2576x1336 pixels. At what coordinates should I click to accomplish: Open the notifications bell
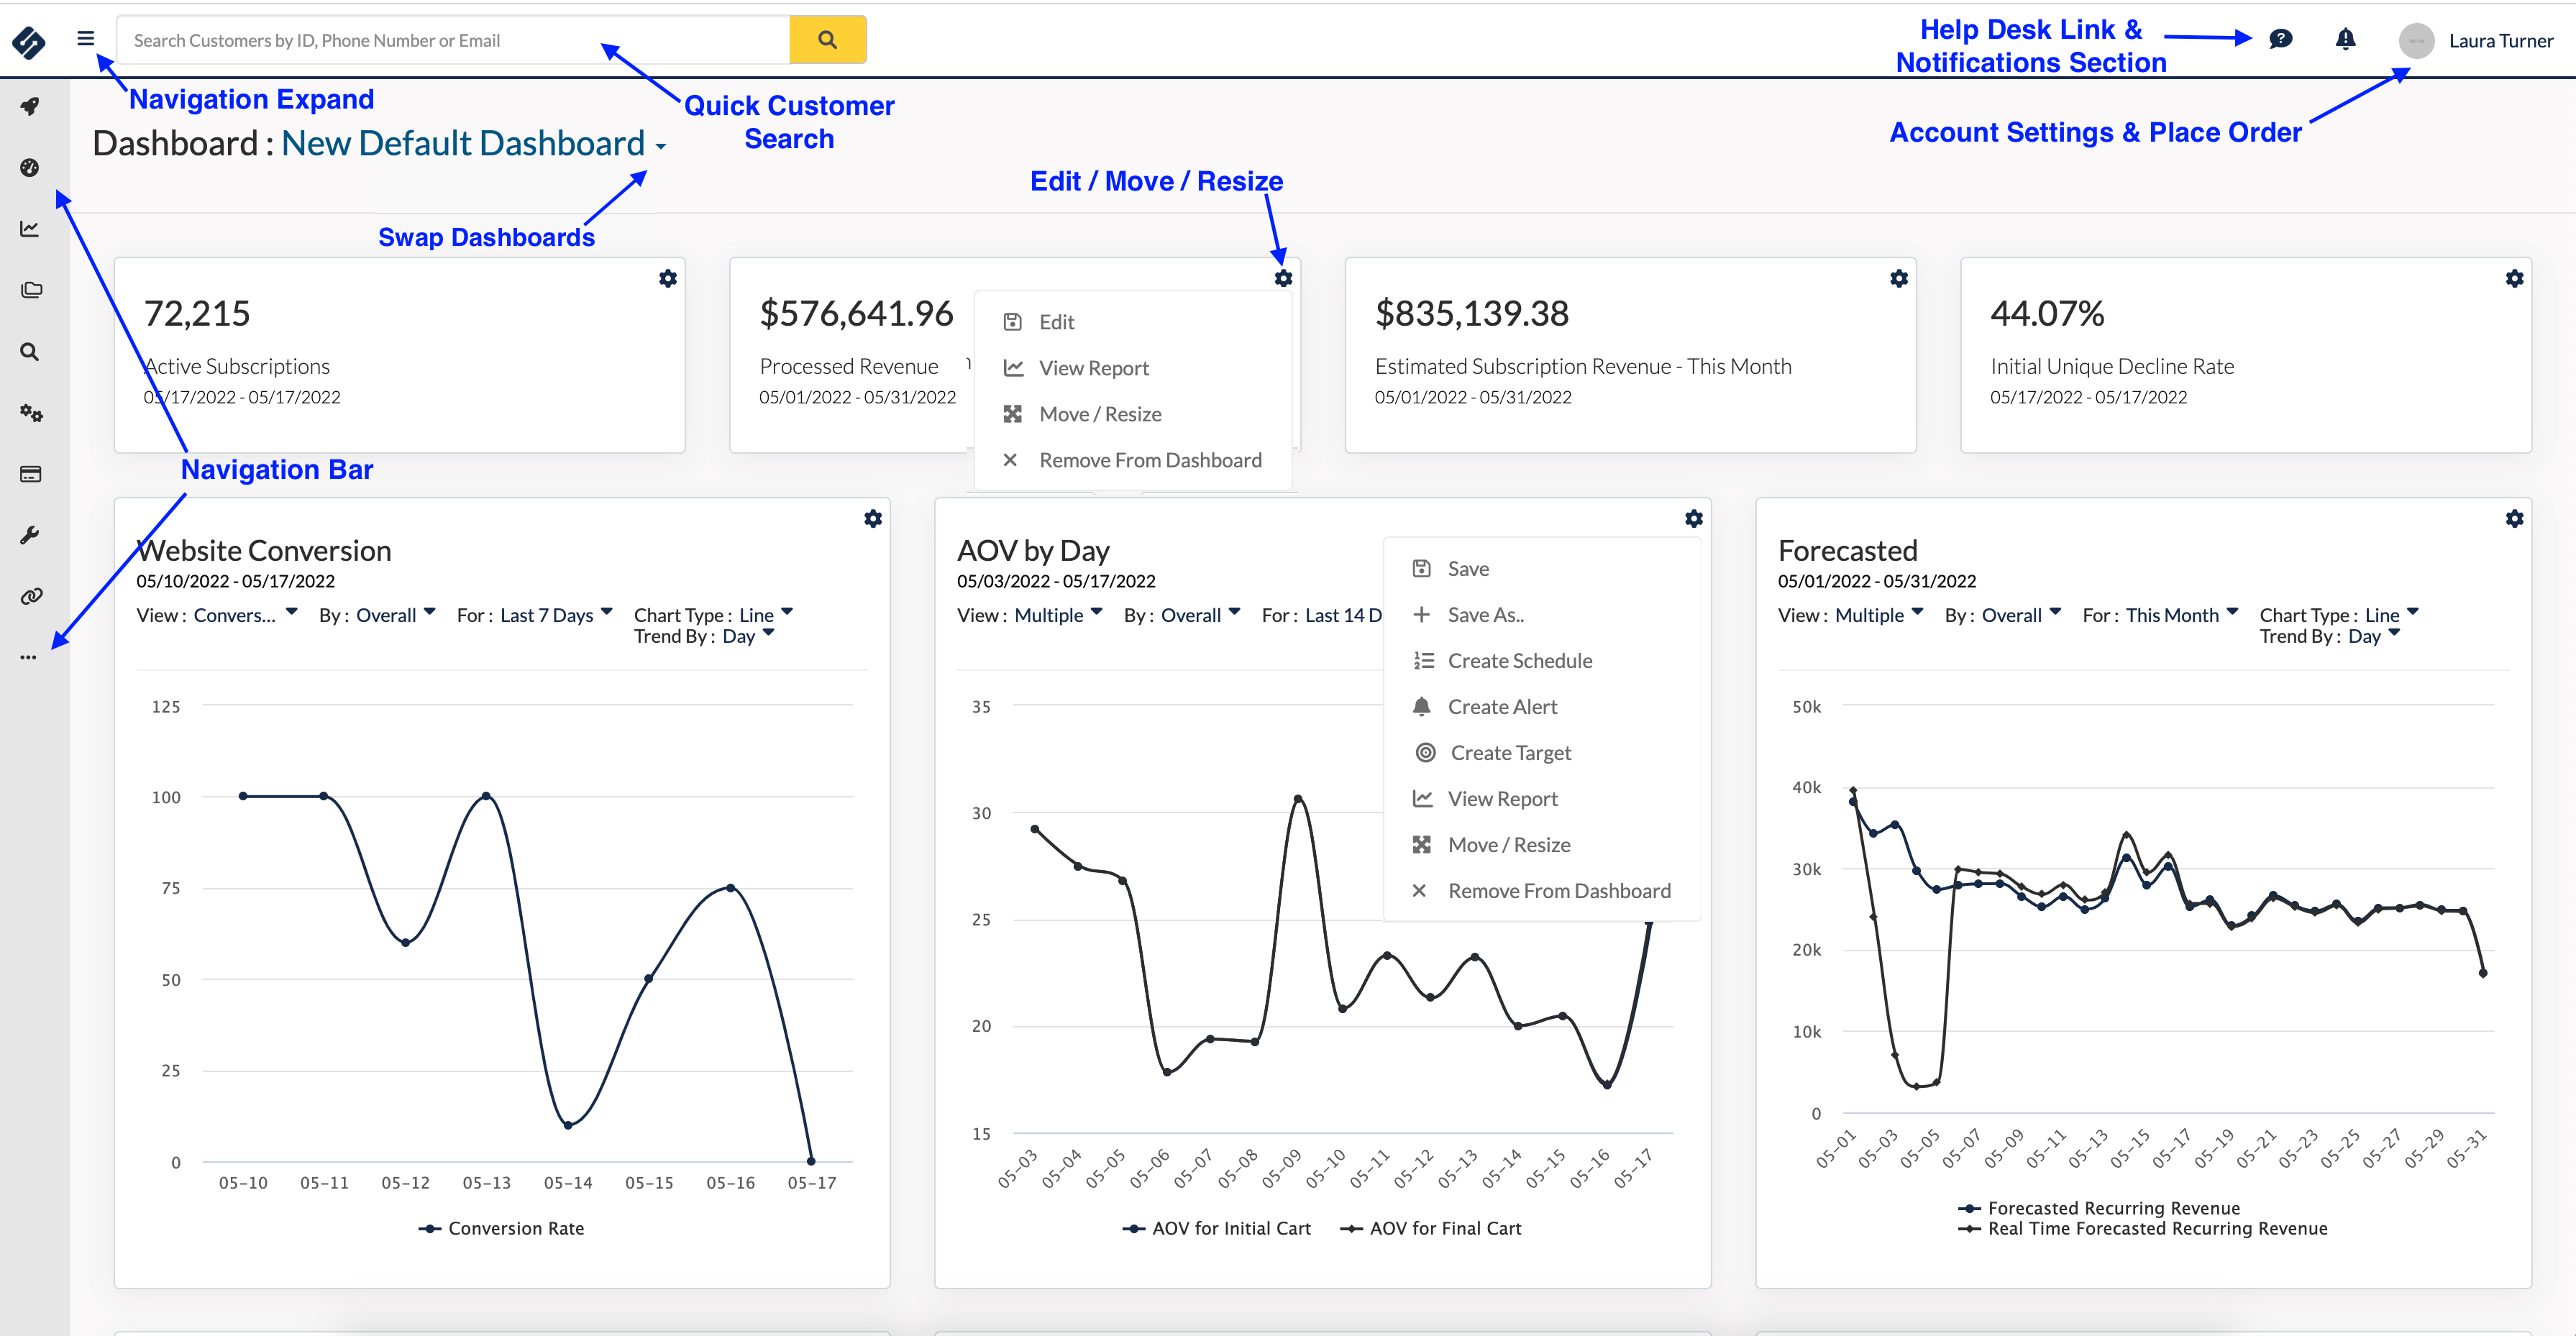[2345, 39]
